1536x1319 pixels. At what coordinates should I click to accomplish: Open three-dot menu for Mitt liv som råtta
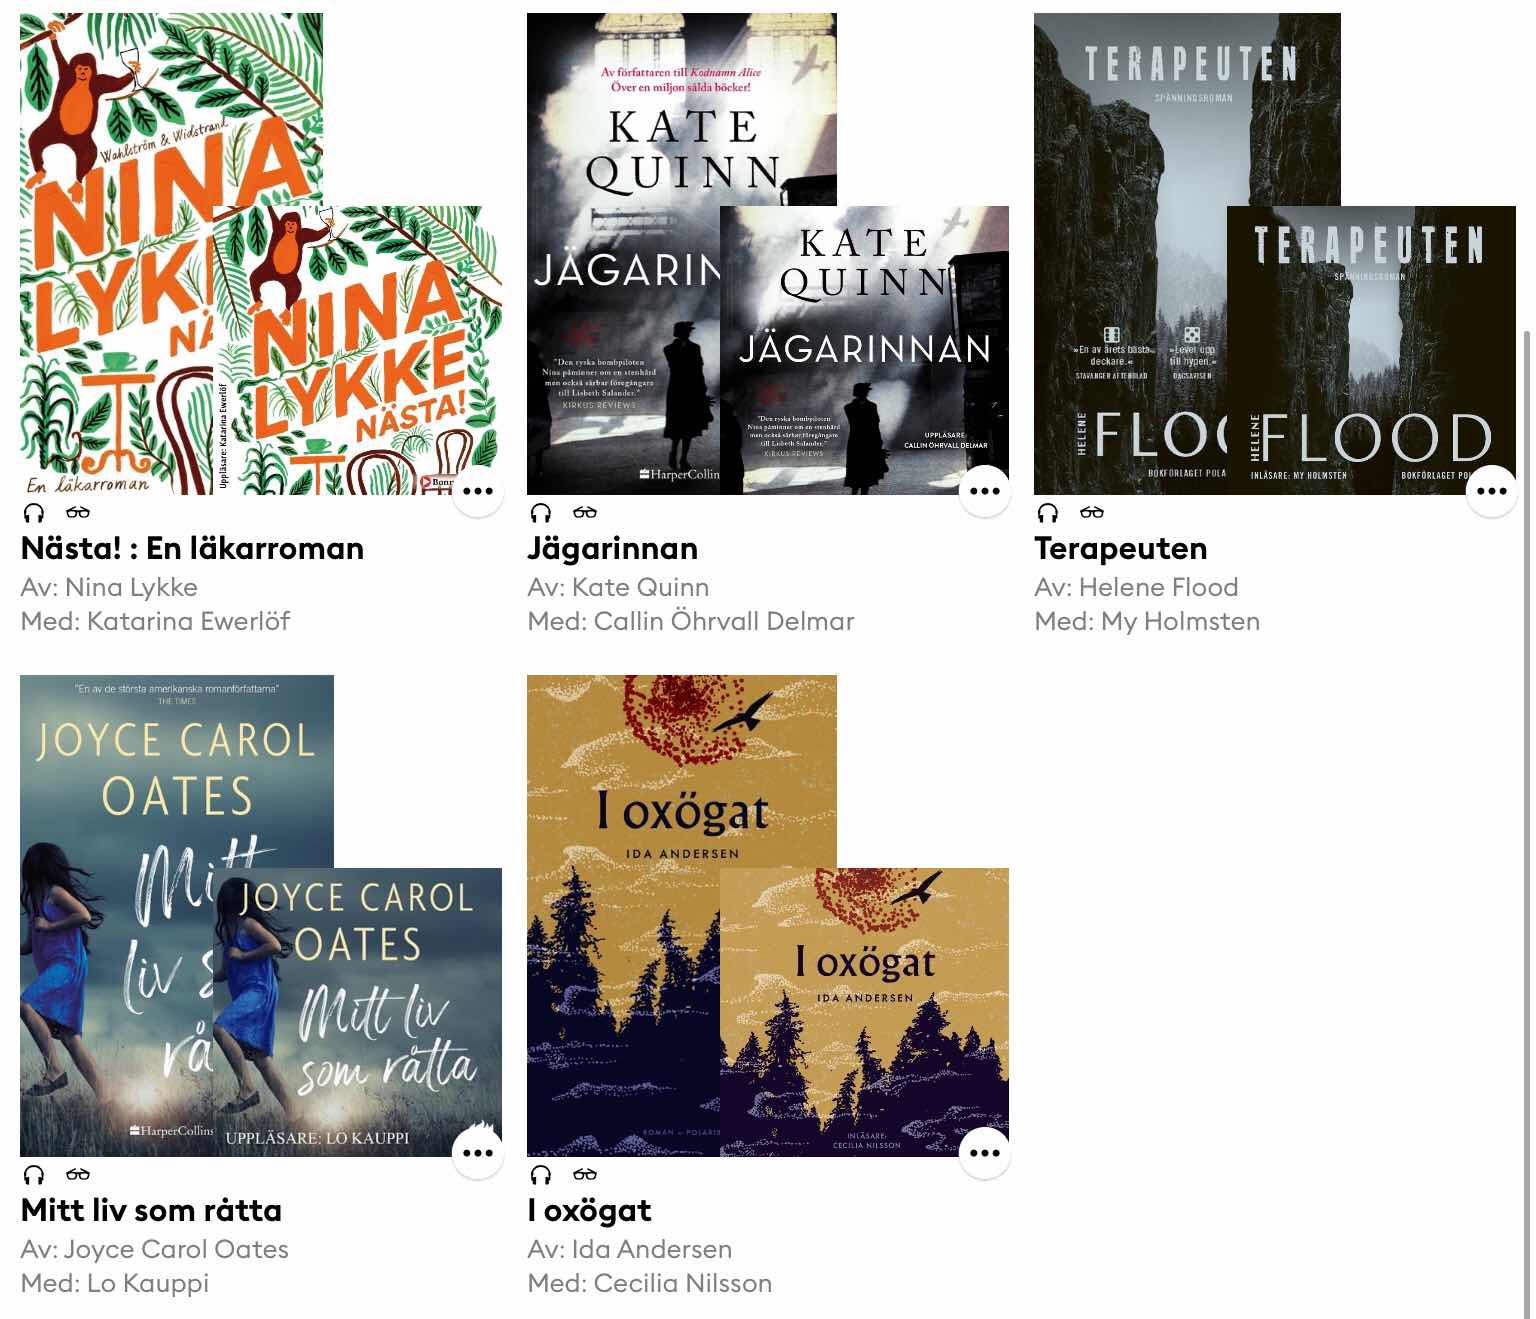click(478, 1153)
